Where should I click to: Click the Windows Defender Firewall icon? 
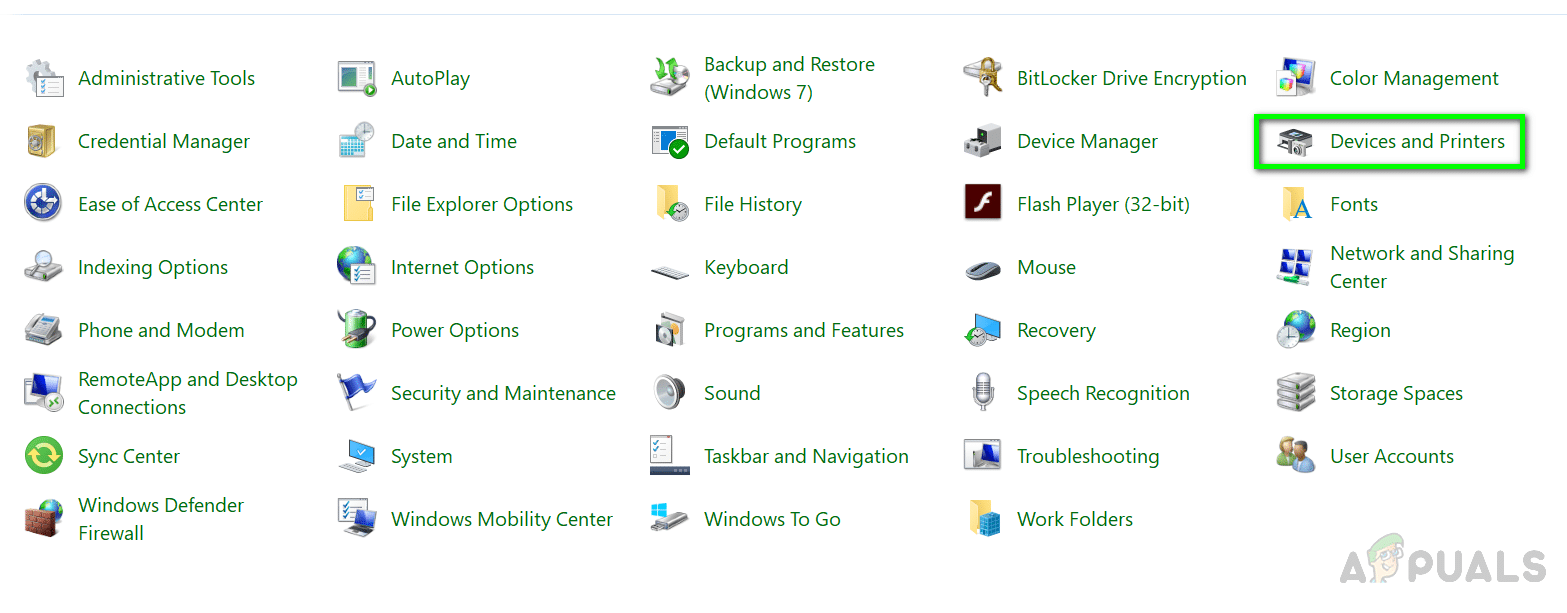[x=44, y=520]
